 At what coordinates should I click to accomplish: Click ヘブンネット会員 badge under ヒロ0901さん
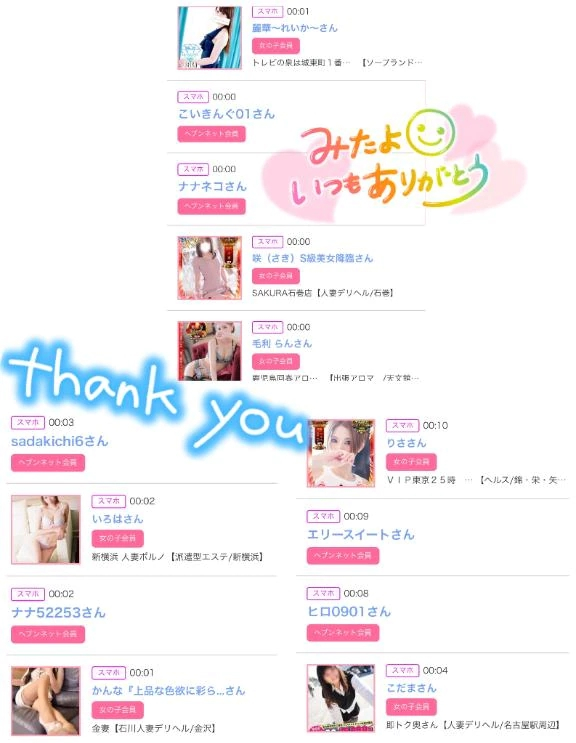[343, 633]
